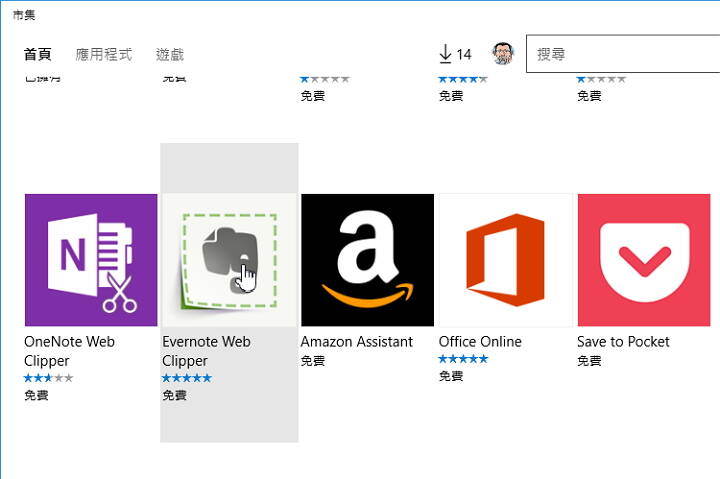
Task: Click 免費 under OneNote Web Clipper
Action: (x=36, y=395)
